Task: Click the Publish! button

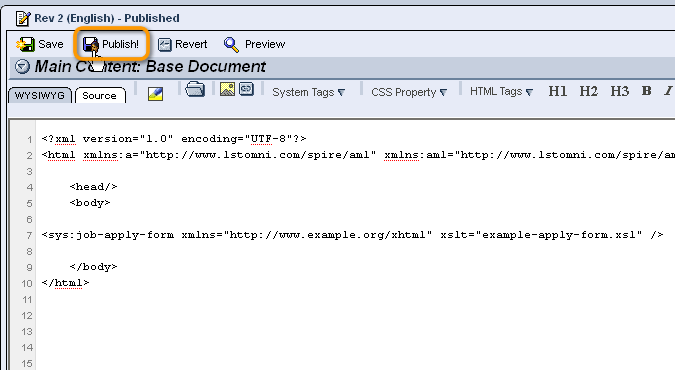Action: 111,44
